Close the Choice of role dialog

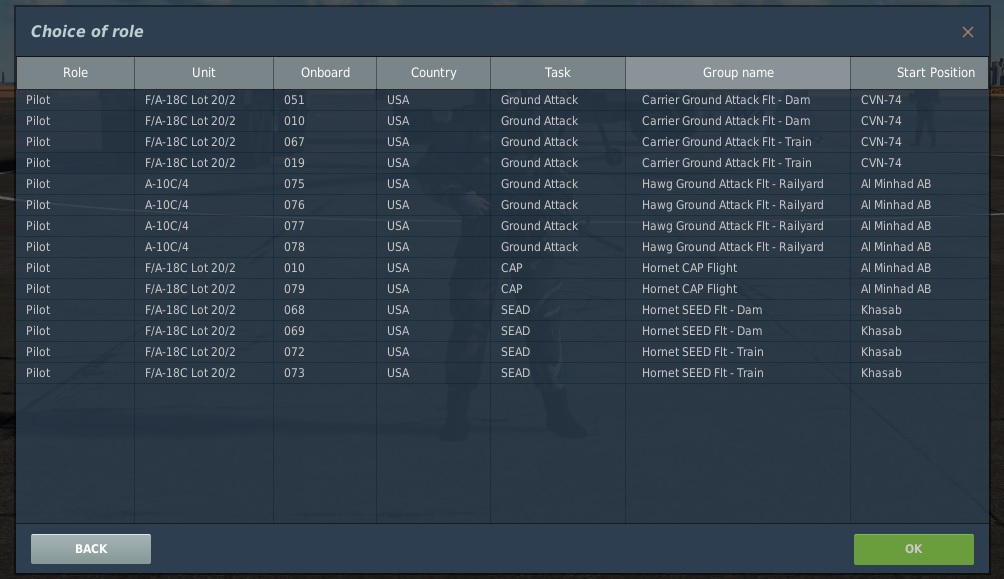[x=967, y=32]
